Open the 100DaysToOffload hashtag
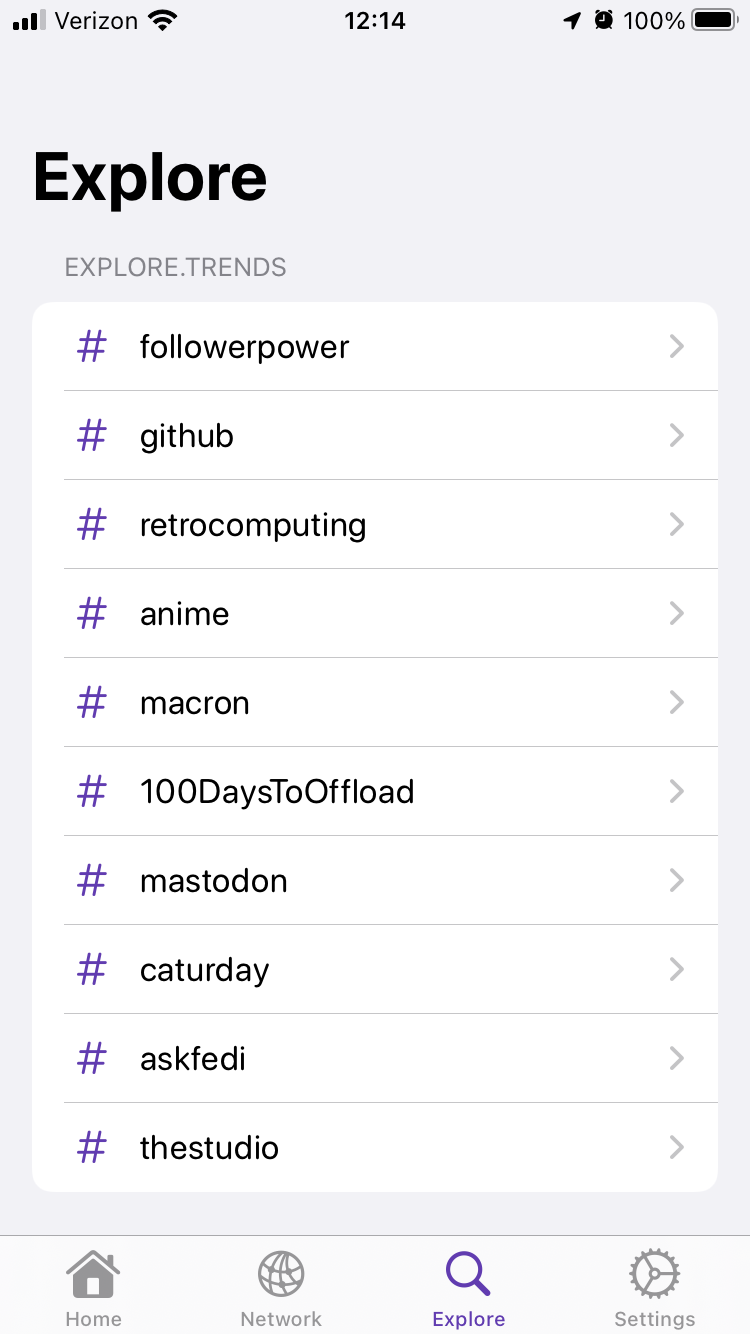This screenshot has height=1334, width=750. (277, 792)
